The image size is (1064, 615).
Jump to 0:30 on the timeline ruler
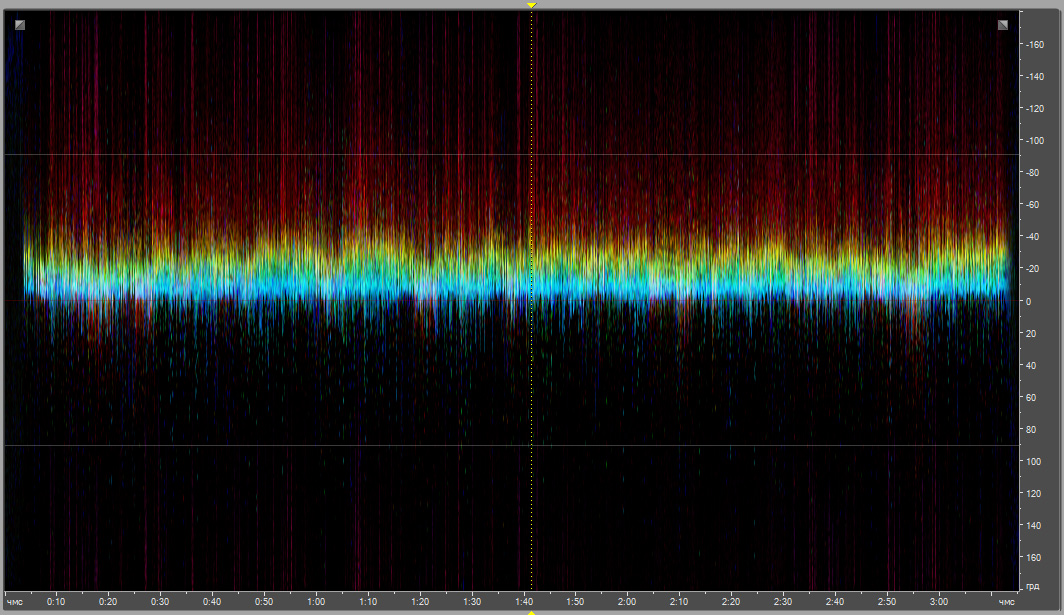tap(160, 601)
